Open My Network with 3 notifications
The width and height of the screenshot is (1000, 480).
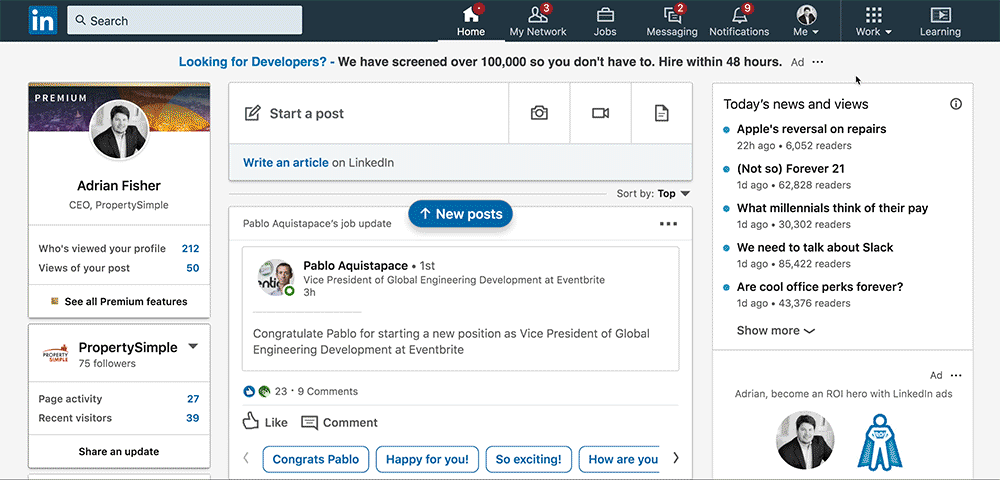(x=538, y=21)
